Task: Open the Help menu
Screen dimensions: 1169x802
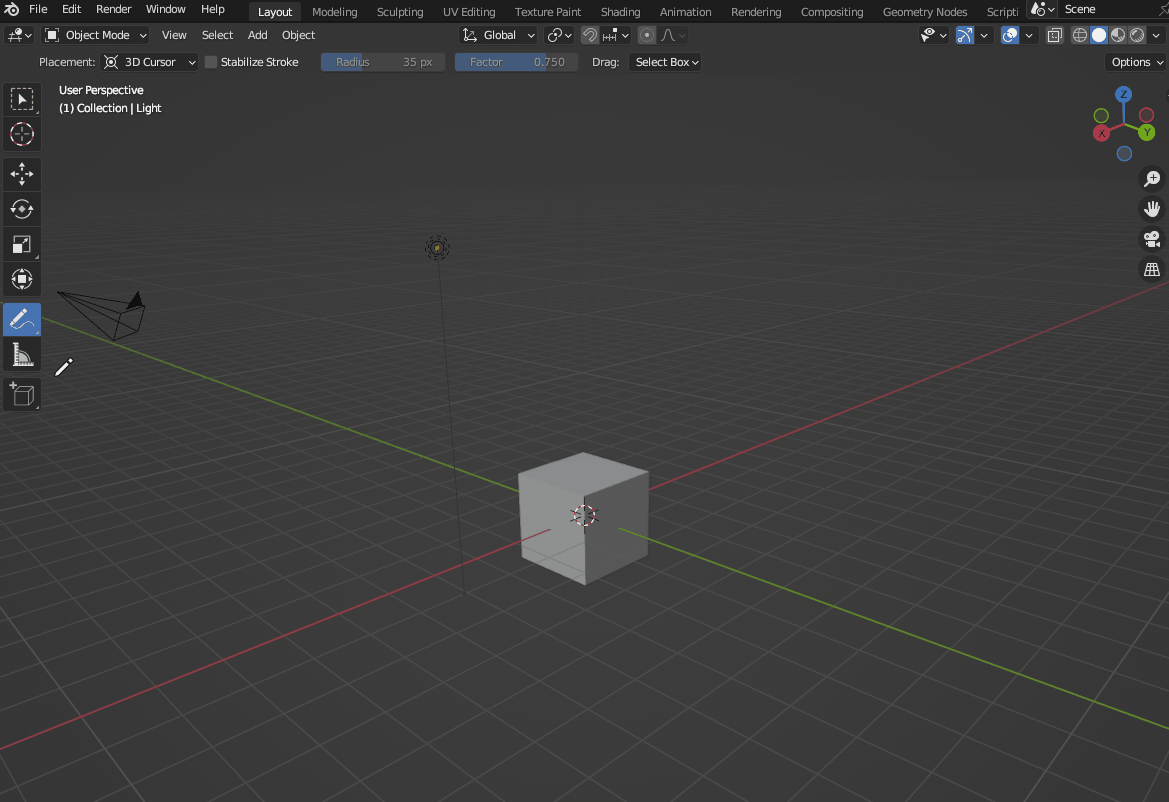Action: (212, 9)
